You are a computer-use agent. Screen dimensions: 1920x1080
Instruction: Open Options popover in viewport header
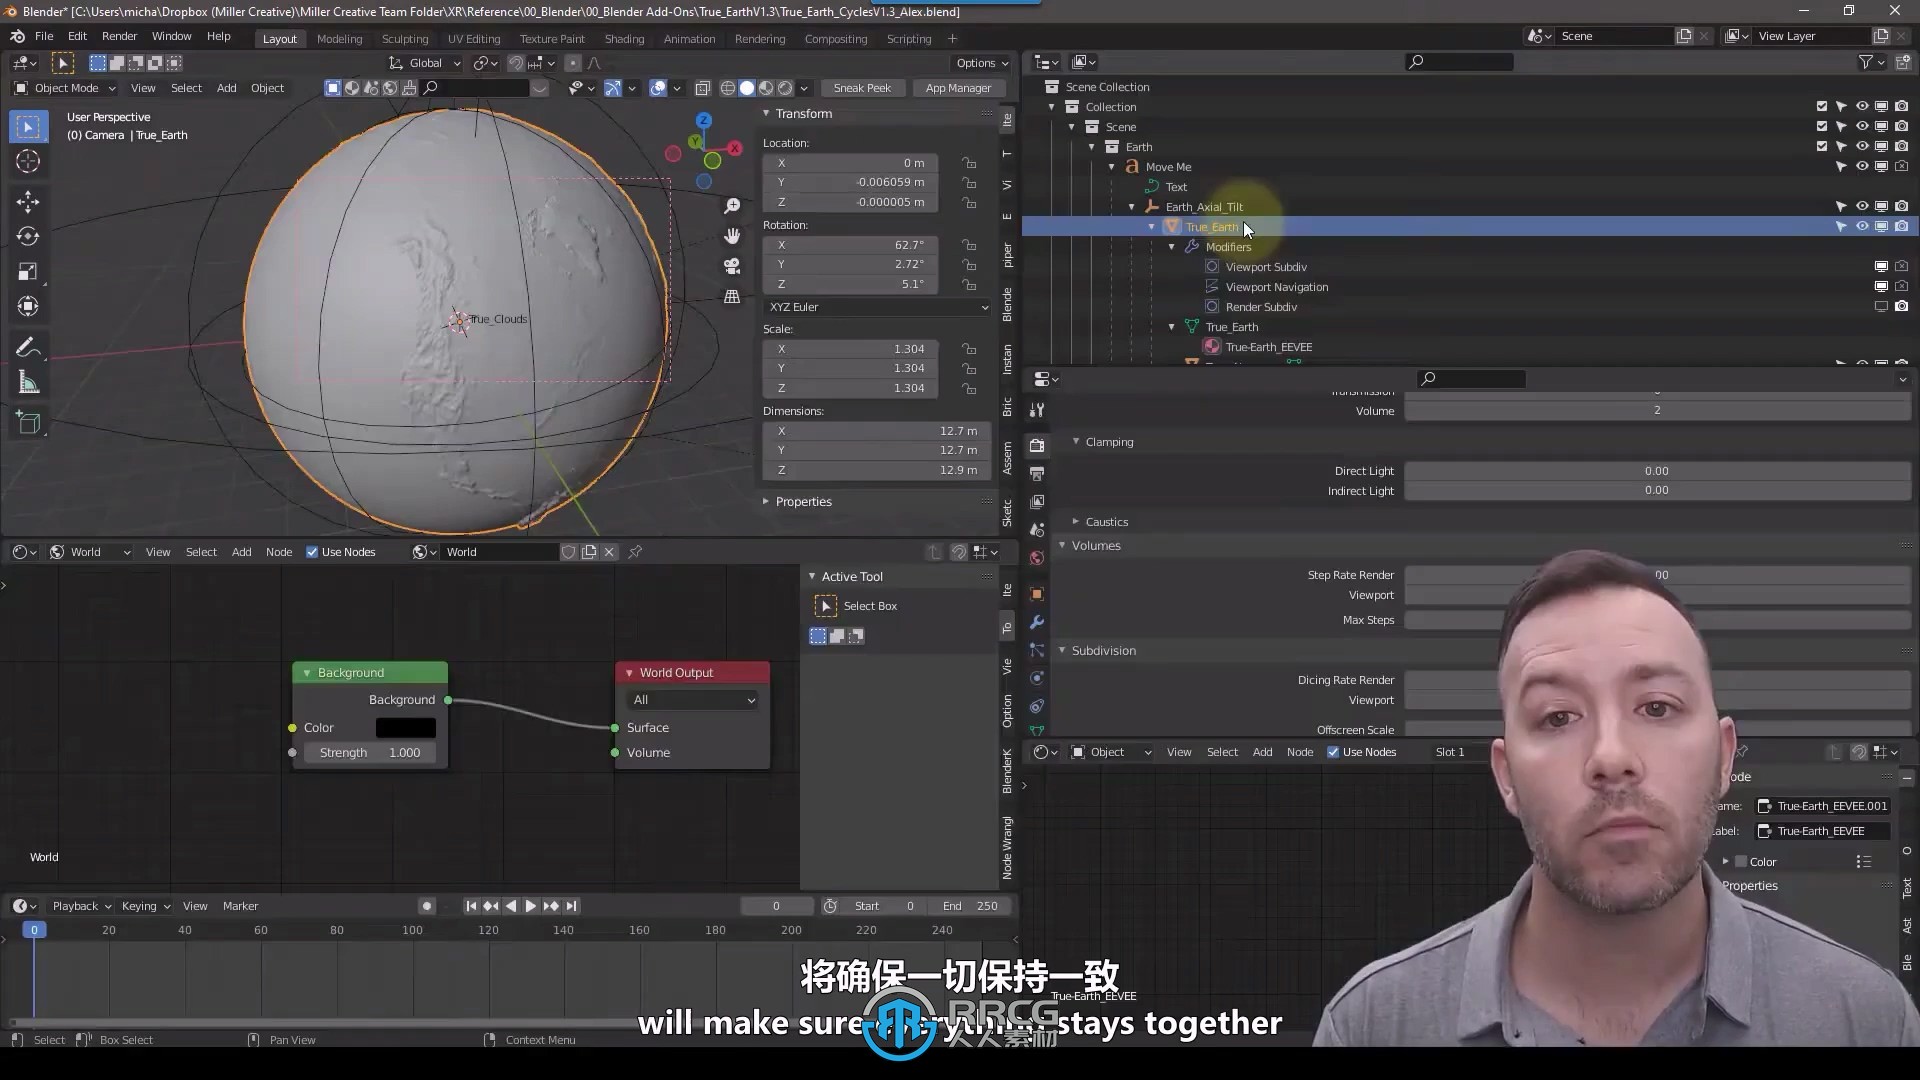[x=982, y=63]
